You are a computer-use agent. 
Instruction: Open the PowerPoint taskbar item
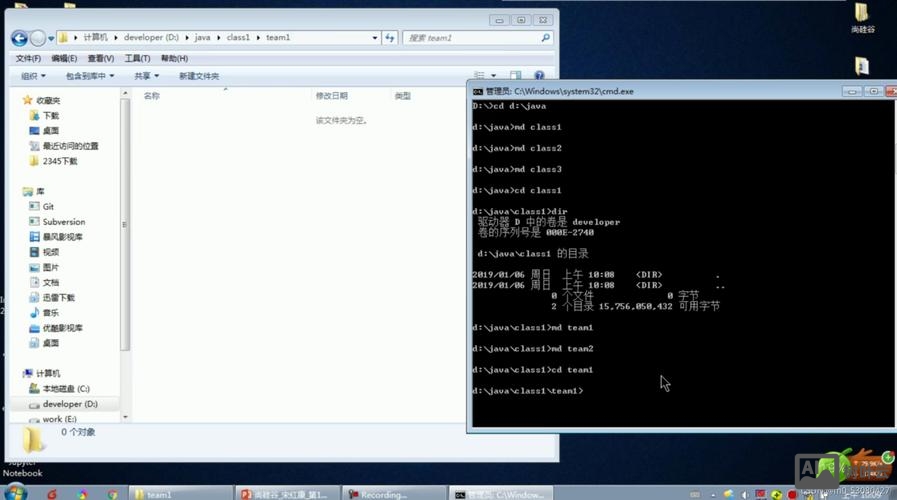[285, 494]
